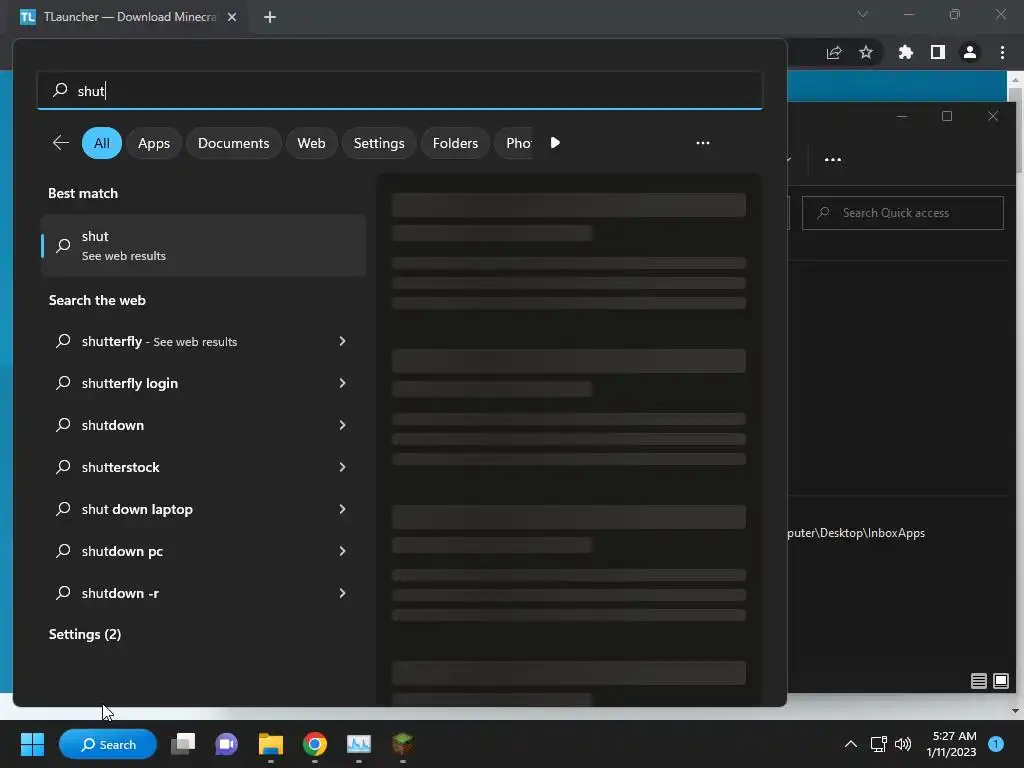Switch File Explorer to details view
The width and height of the screenshot is (1024, 768).
tap(978, 681)
